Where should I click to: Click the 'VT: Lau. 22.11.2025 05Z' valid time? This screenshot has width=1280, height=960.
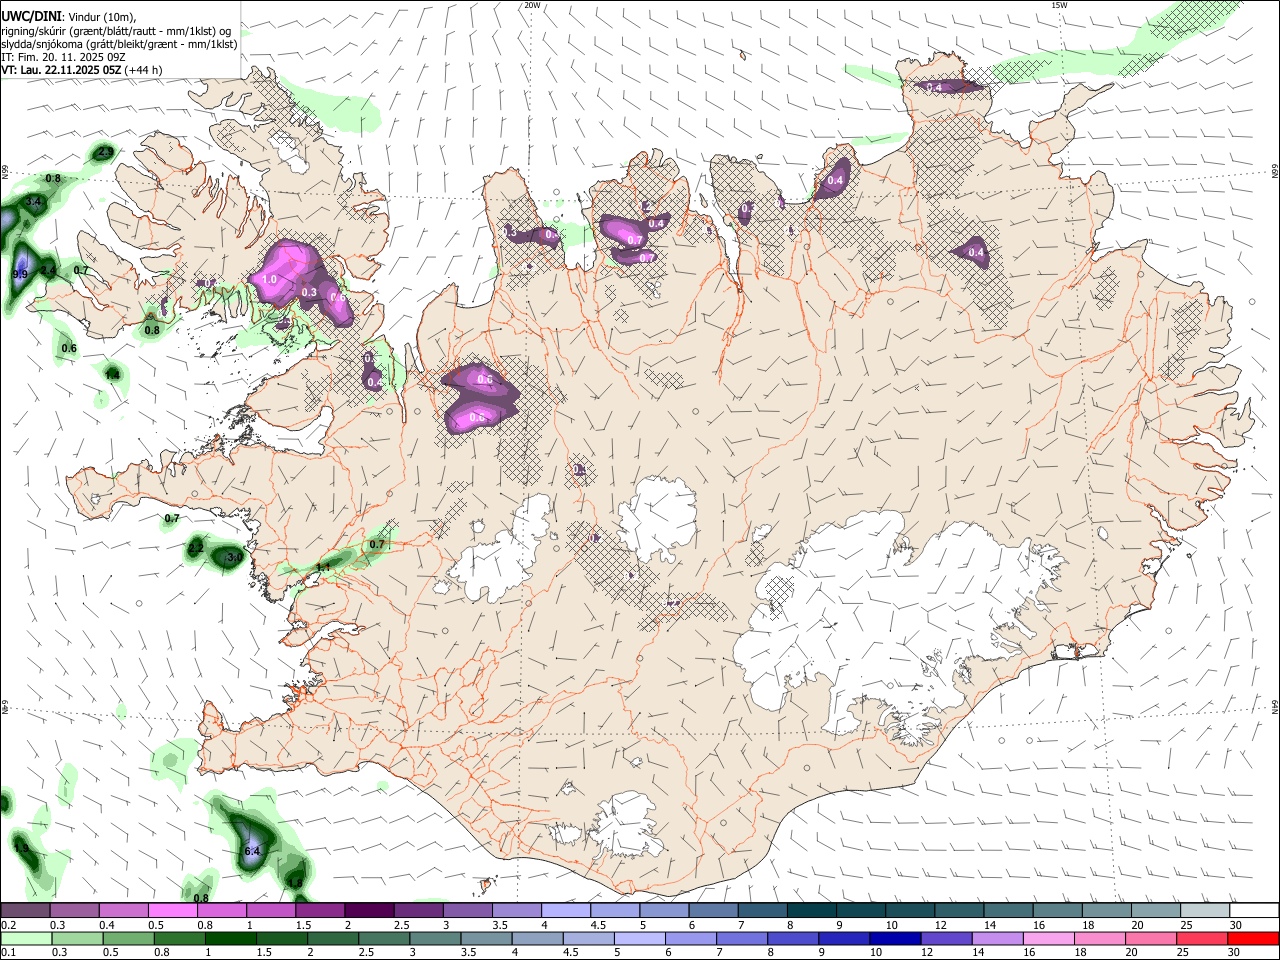[x=61, y=70]
